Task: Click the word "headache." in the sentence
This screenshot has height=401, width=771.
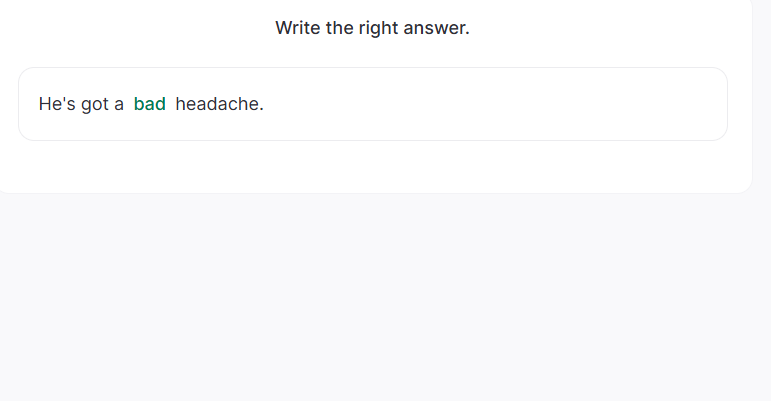Action: (219, 104)
